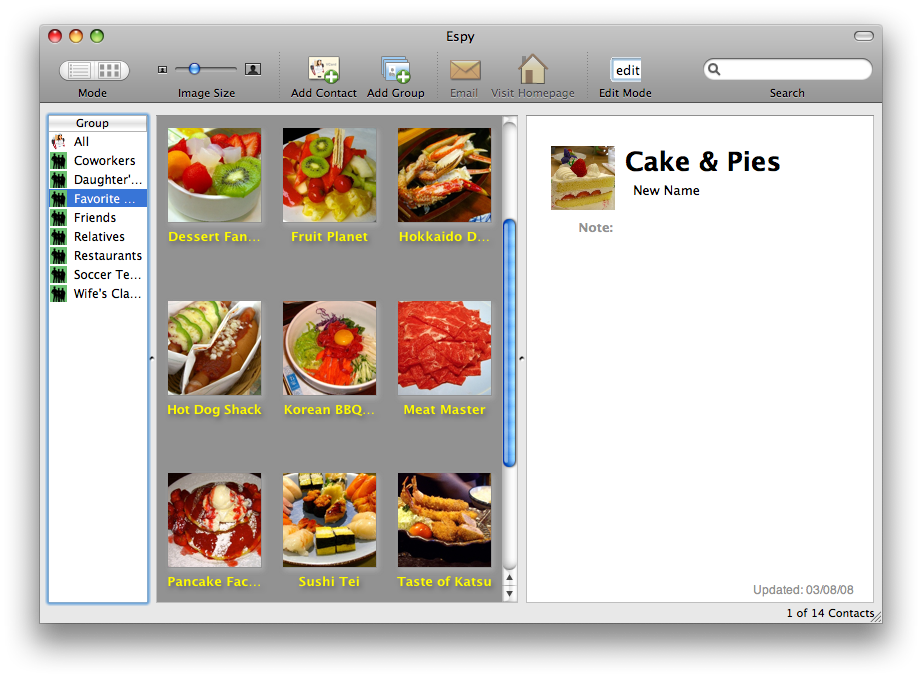922x678 pixels.
Task: Click in the Search field
Action: pyautogui.click(x=788, y=69)
